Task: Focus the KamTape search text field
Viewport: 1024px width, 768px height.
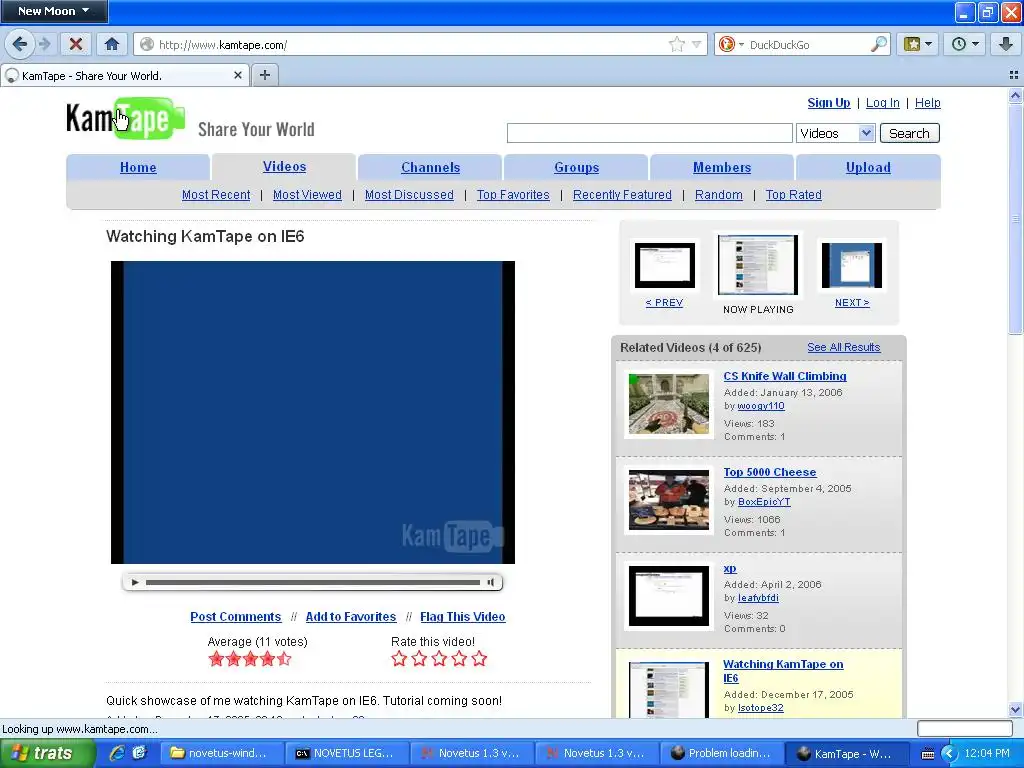Action: (650, 133)
